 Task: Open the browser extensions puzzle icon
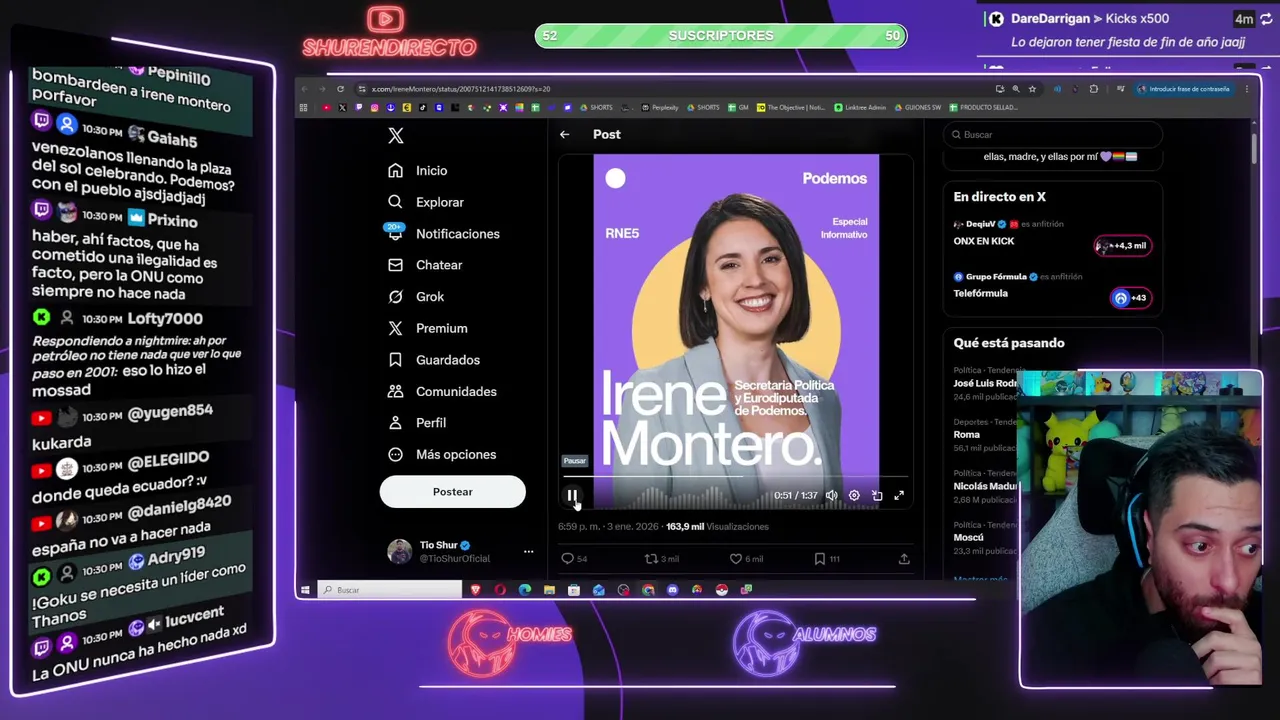click(x=1093, y=89)
